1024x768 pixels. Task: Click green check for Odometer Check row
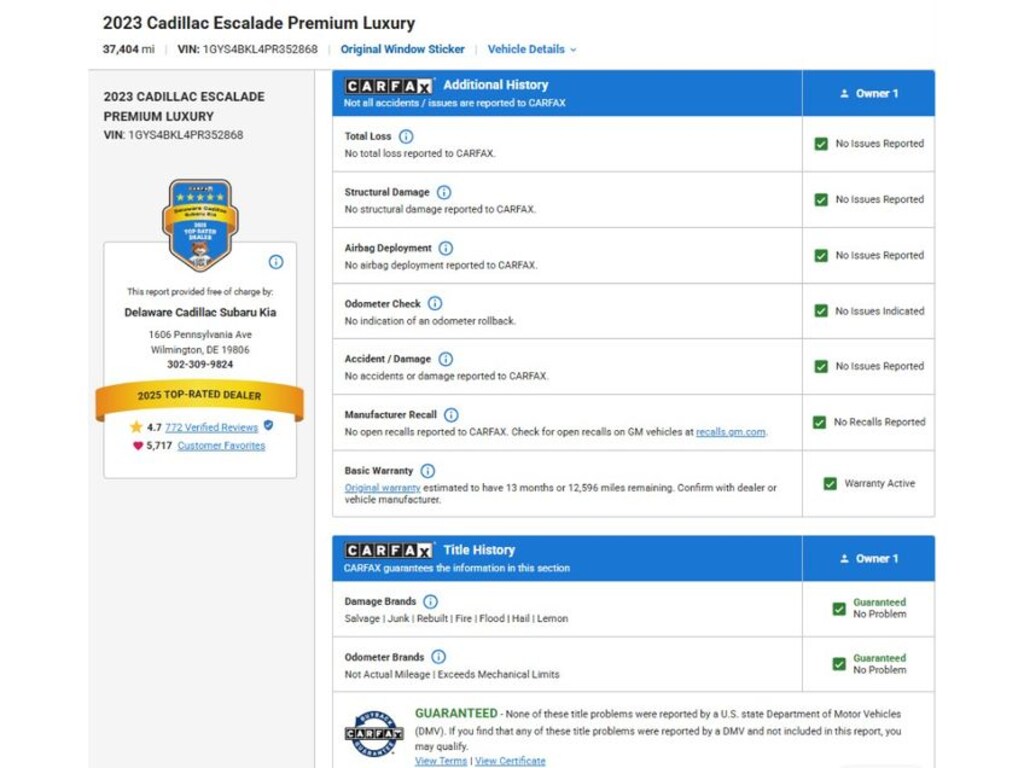coord(821,311)
